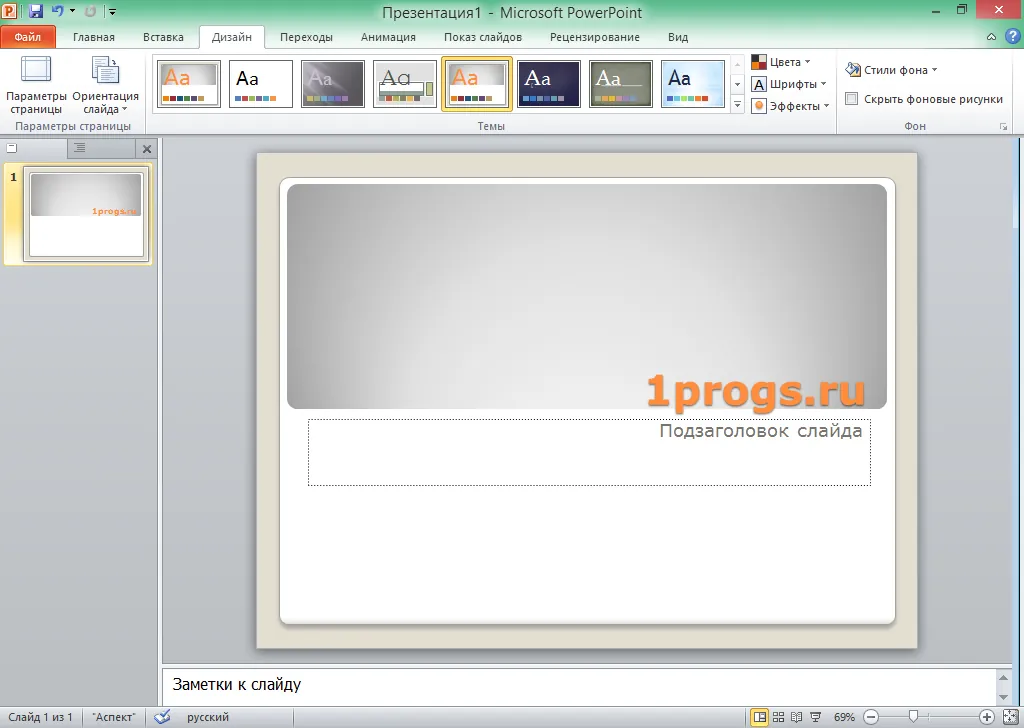Minimize the ribbon with the caret icon

991,37
